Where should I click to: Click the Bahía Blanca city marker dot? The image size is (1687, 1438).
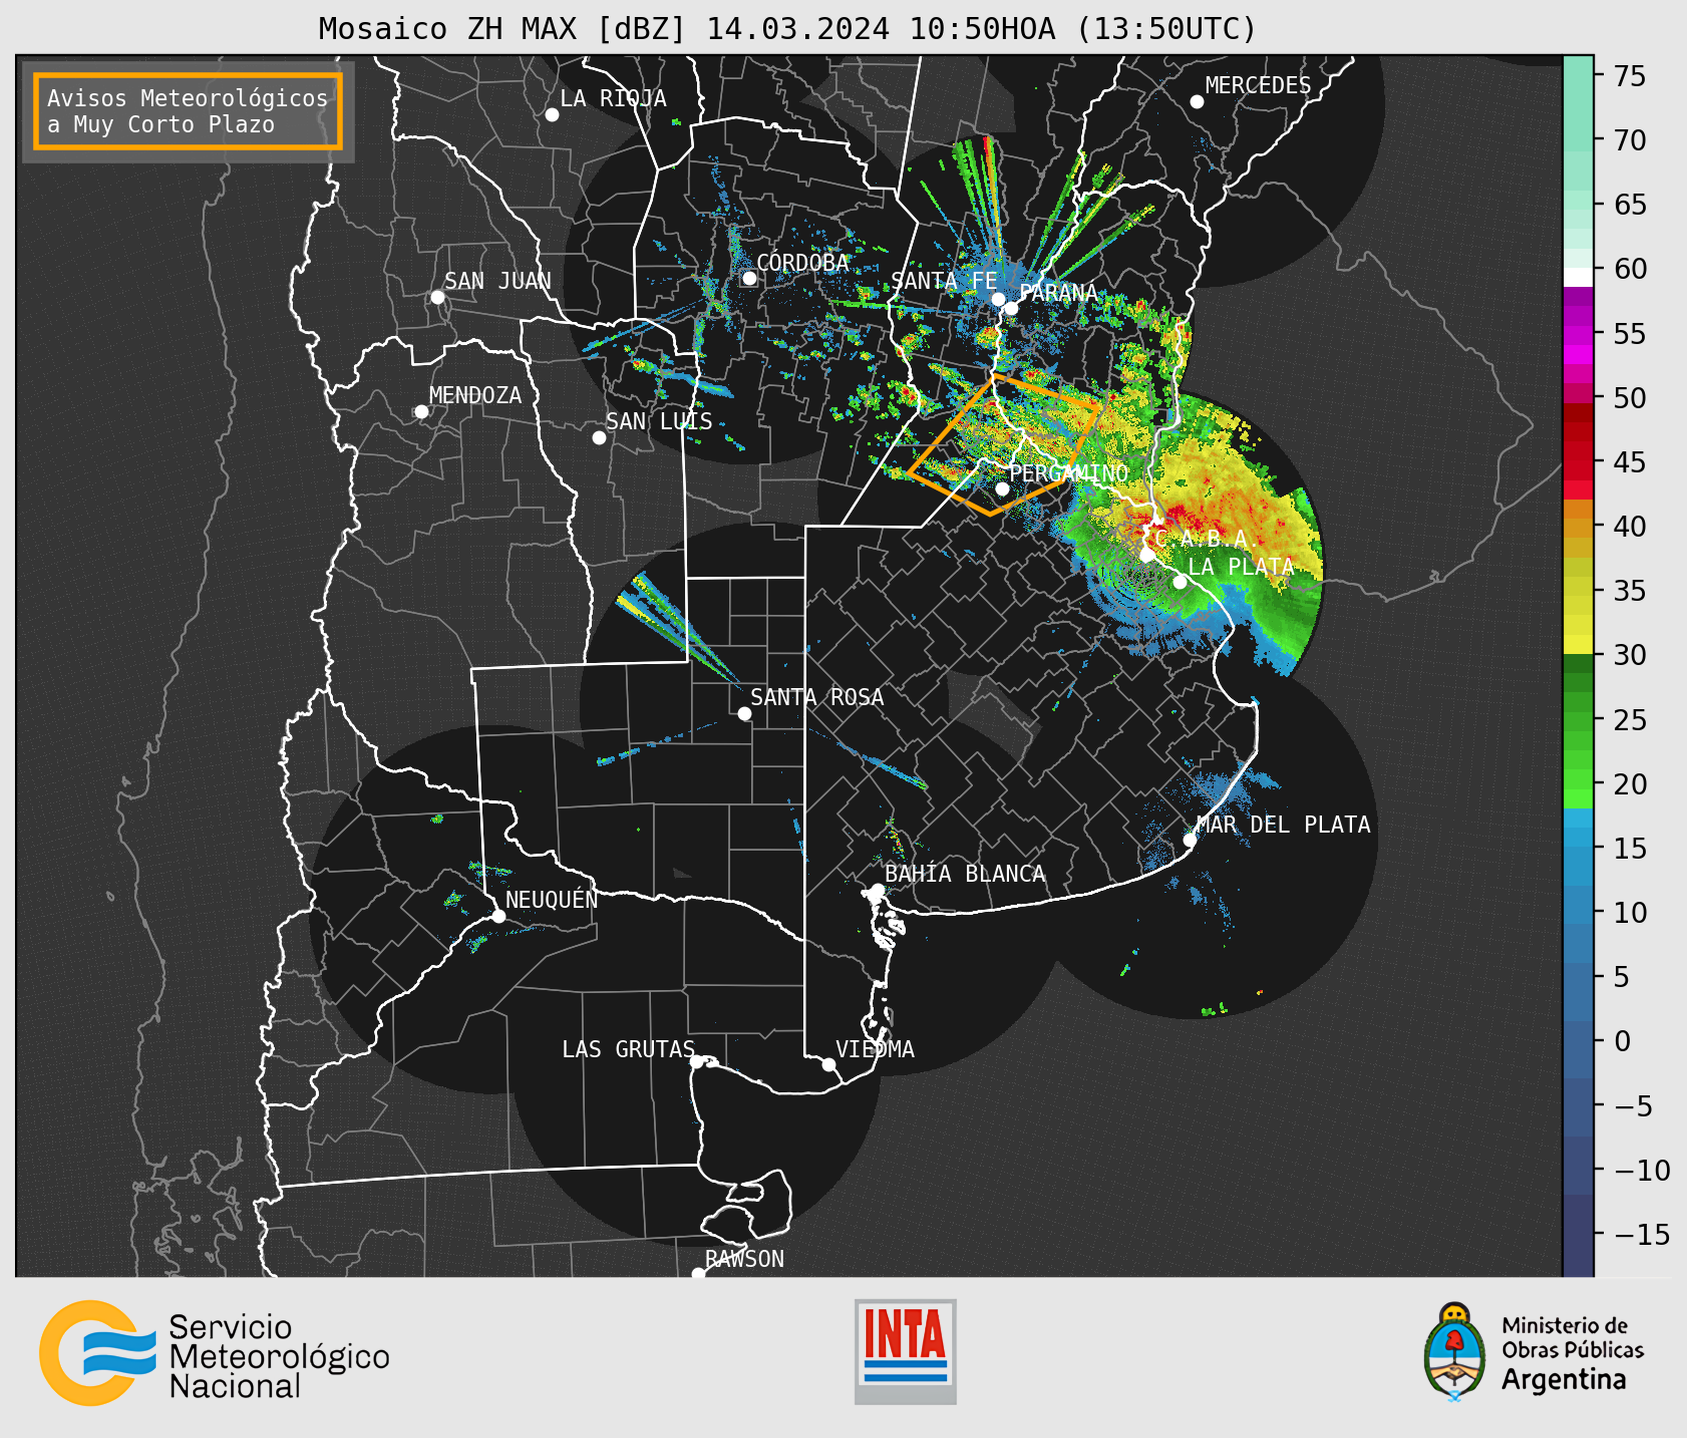click(877, 890)
